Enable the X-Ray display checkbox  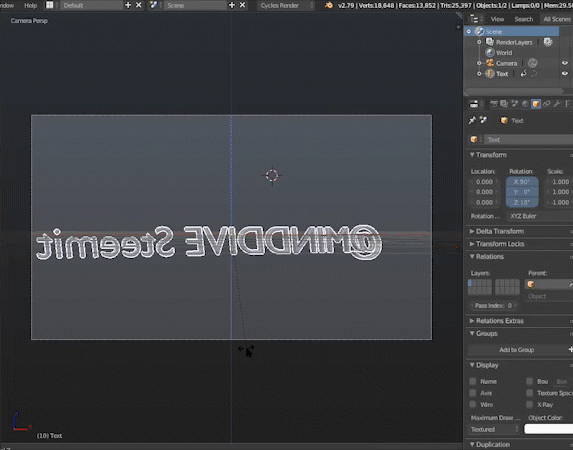[x=529, y=405]
